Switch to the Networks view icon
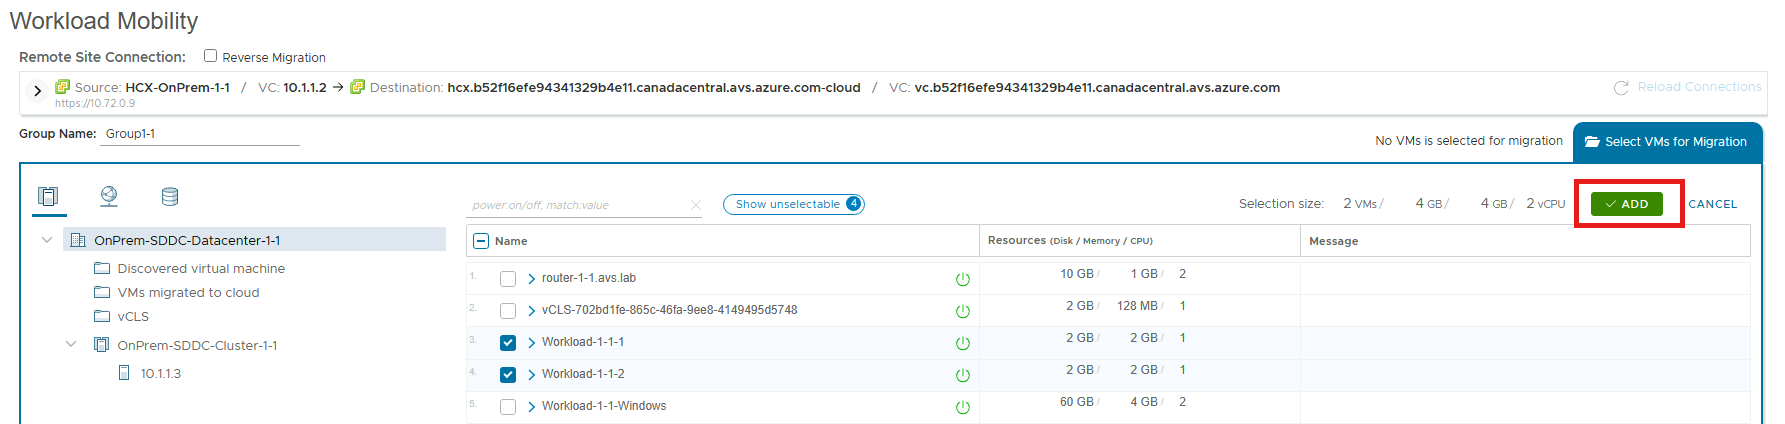1785x424 pixels. pyautogui.click(x=109, y=196)
